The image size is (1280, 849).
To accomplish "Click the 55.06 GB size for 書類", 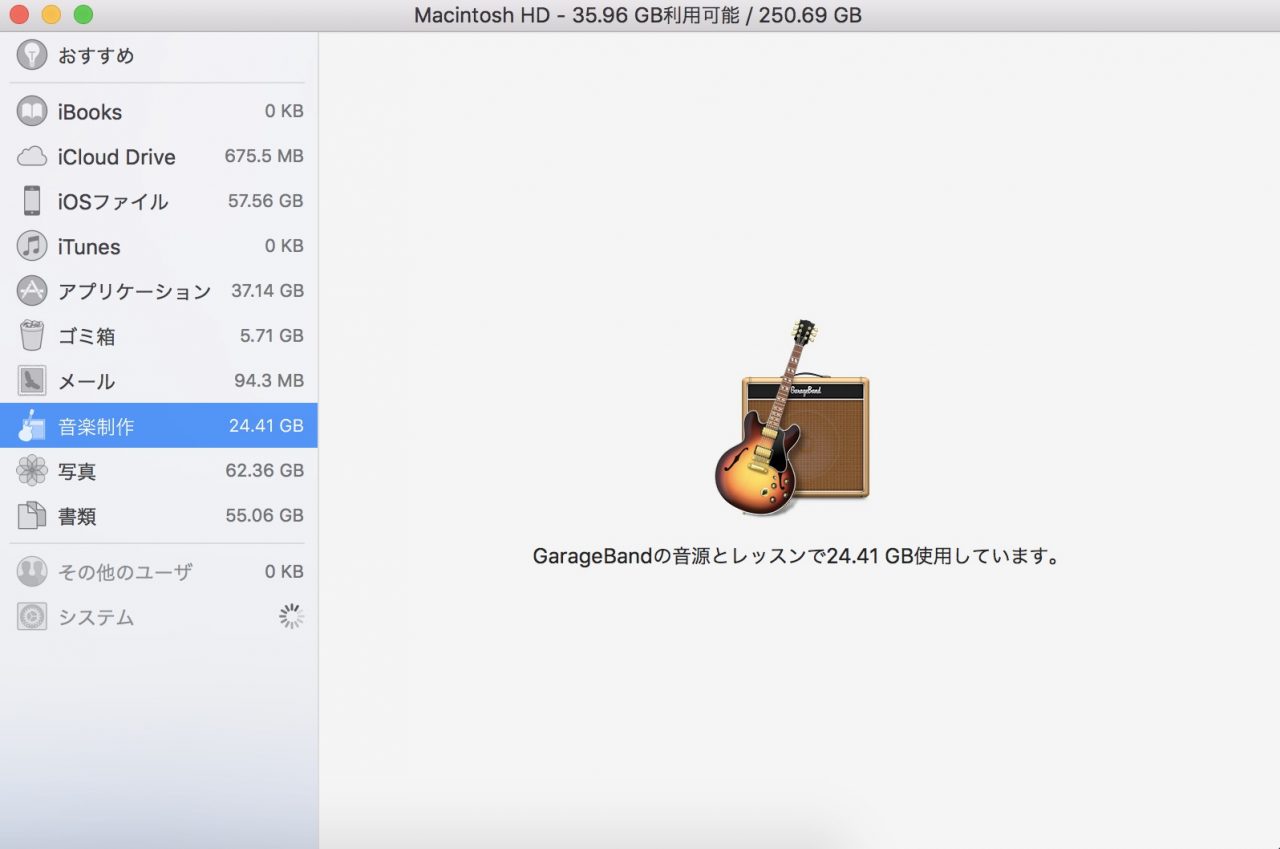I will pos(265,516).
